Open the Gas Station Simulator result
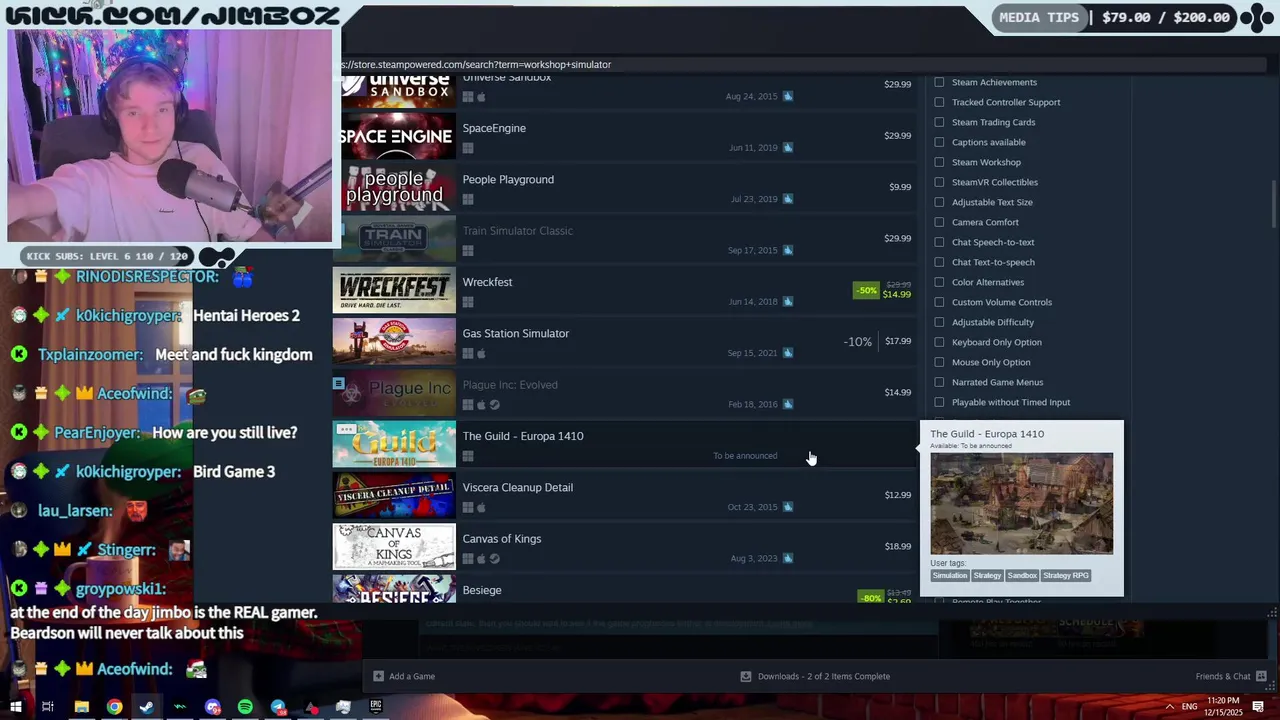Viewport: 1280px width, 720px height. pyautogui.click(x=625, y=341)
